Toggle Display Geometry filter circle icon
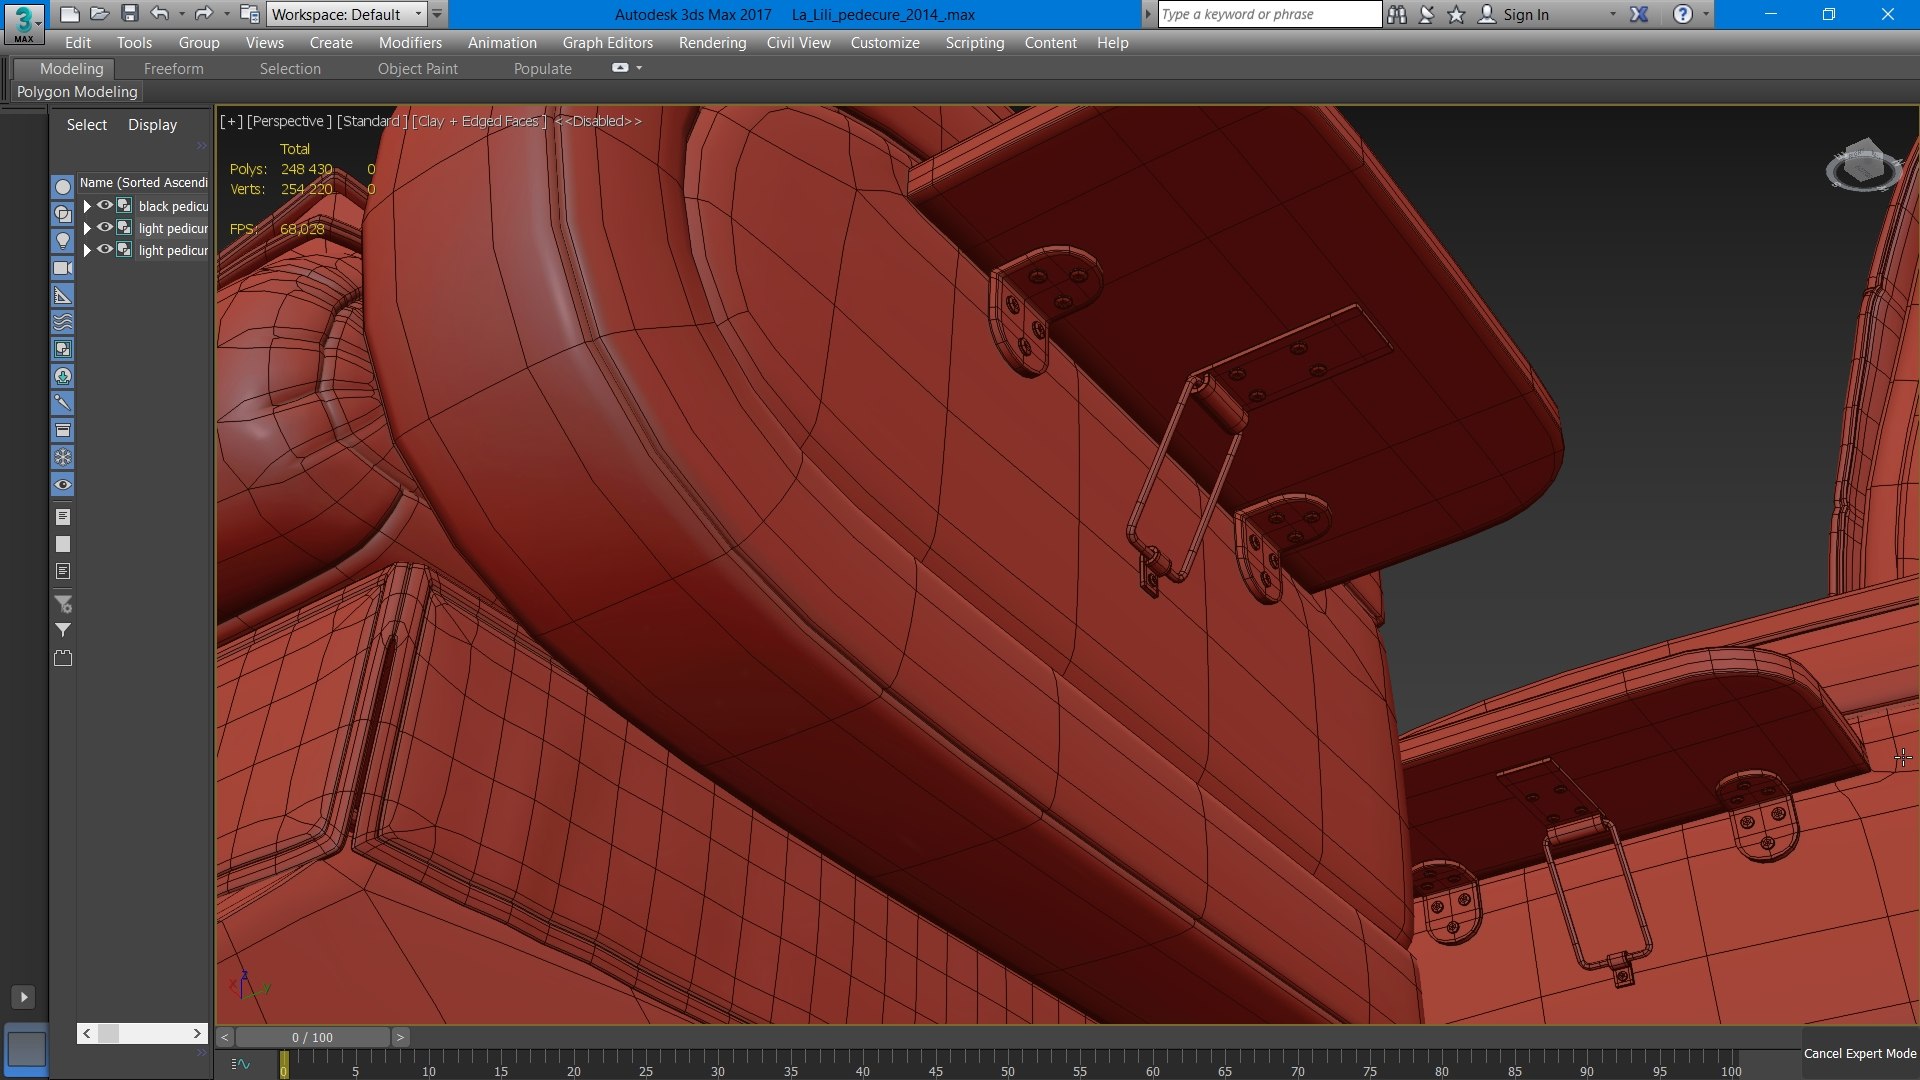Screen dimensions: 1920x1080 (x=63, y=187)
